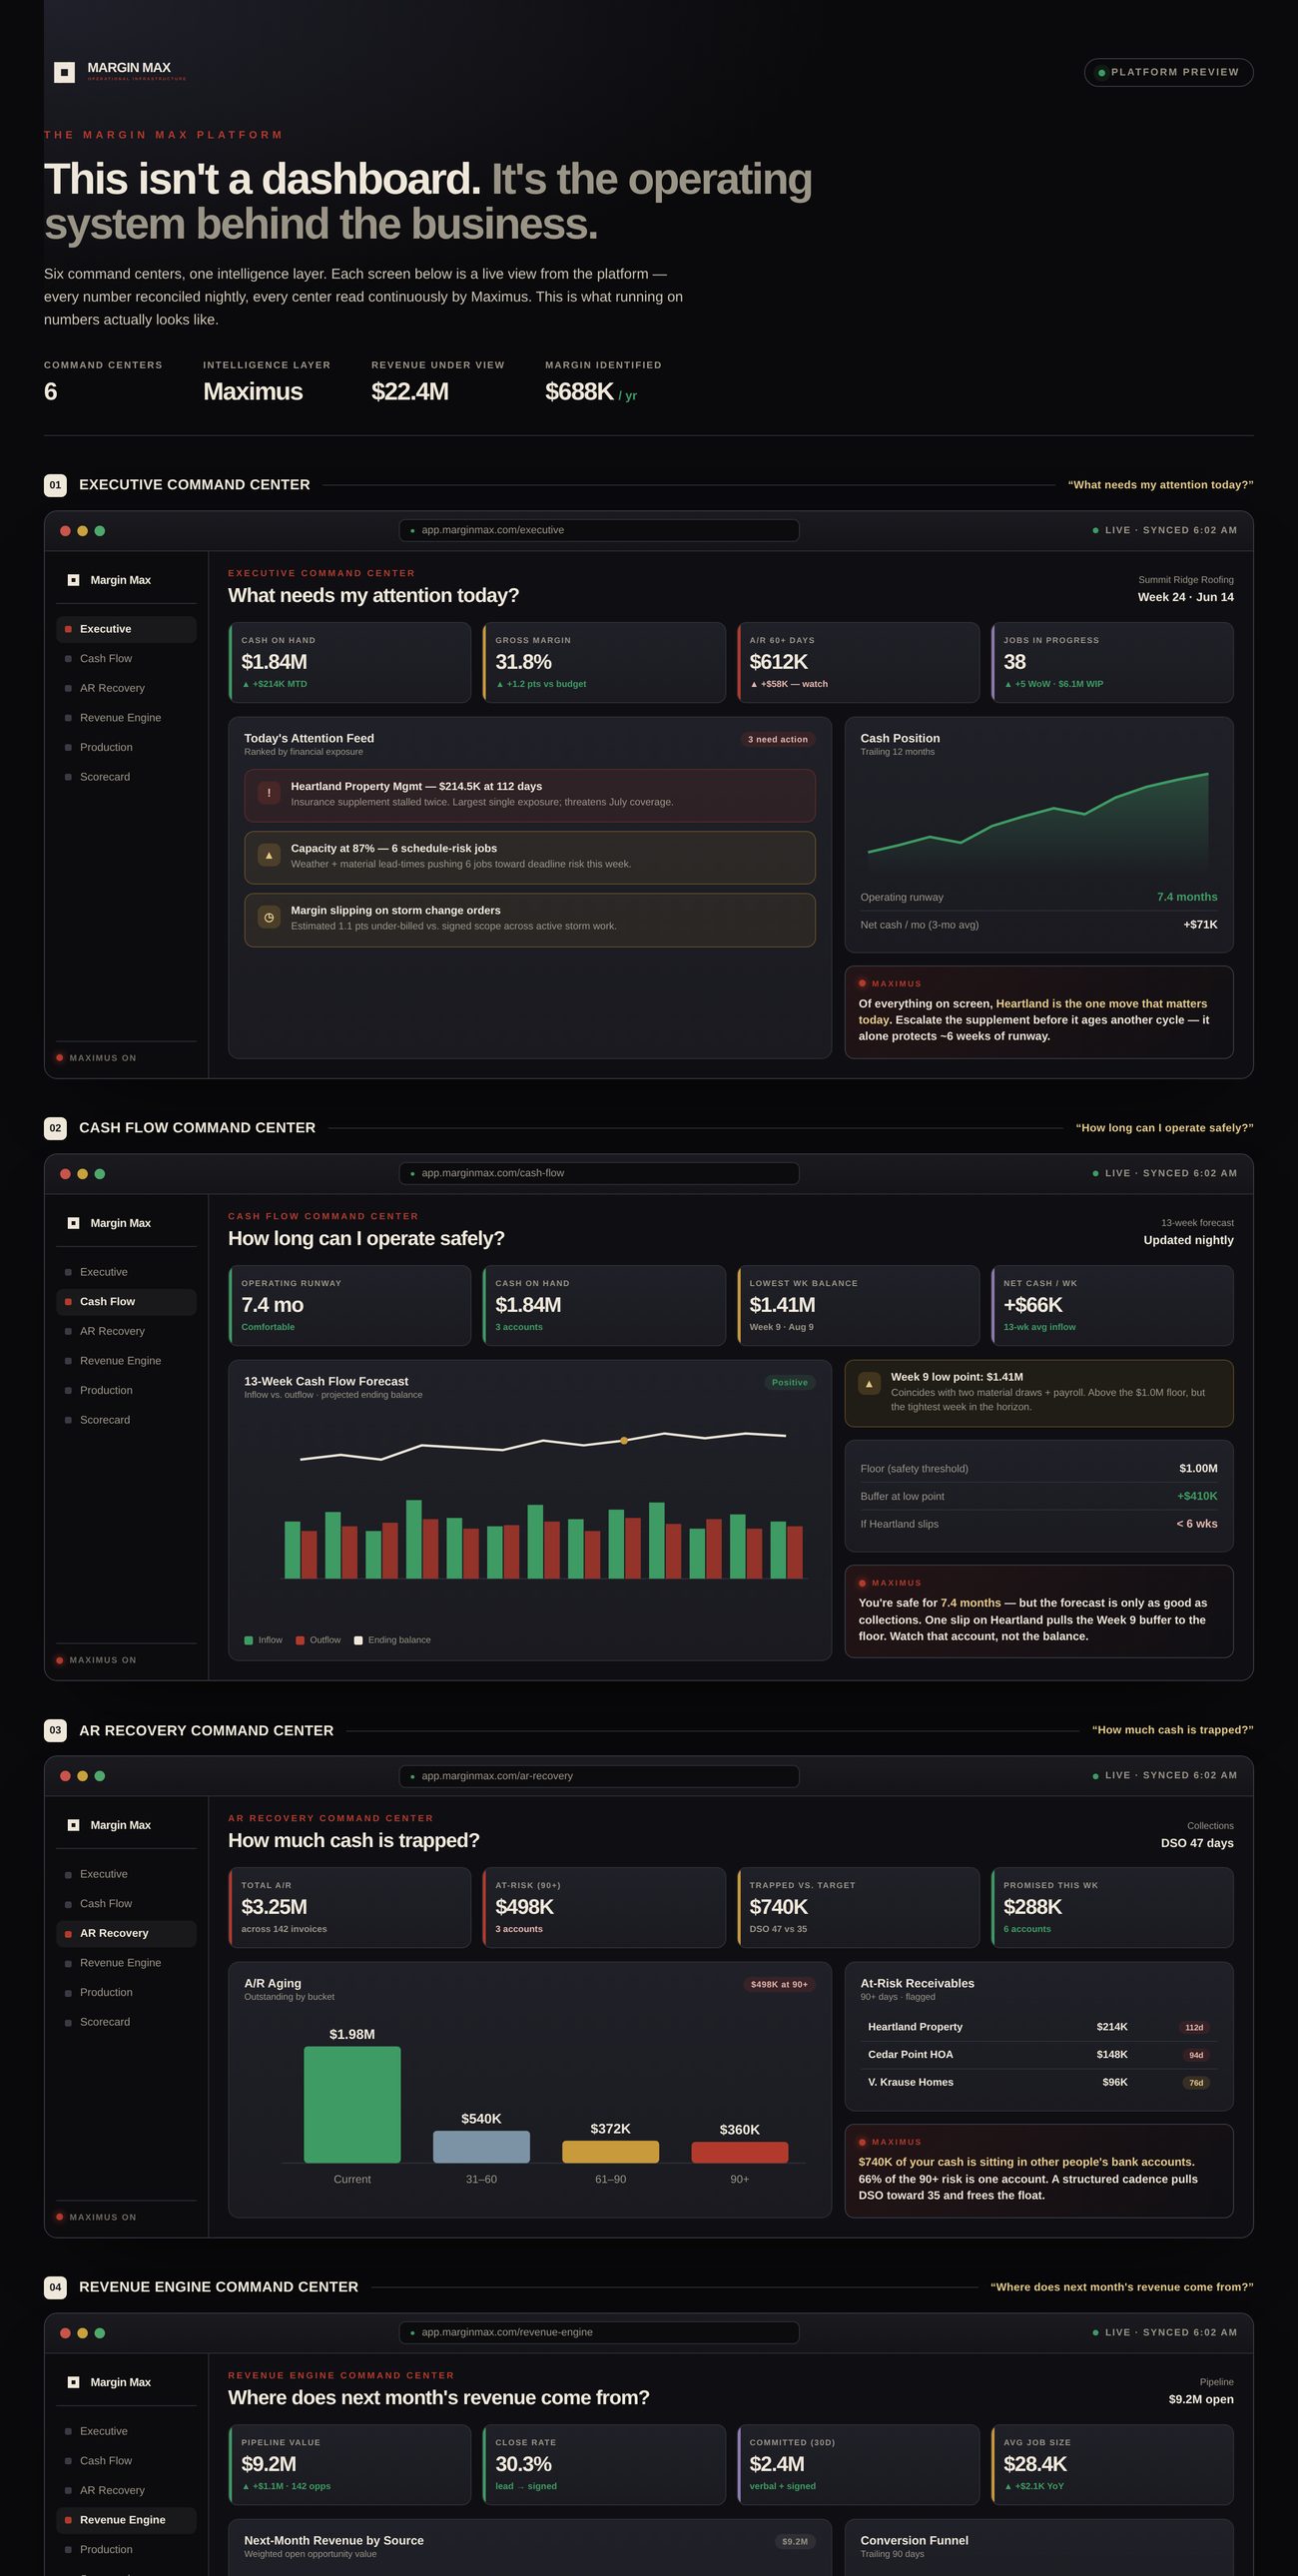The image size is (1298, 2576).
Task: Click the 01 section number badge
Action: click(55, 485)
